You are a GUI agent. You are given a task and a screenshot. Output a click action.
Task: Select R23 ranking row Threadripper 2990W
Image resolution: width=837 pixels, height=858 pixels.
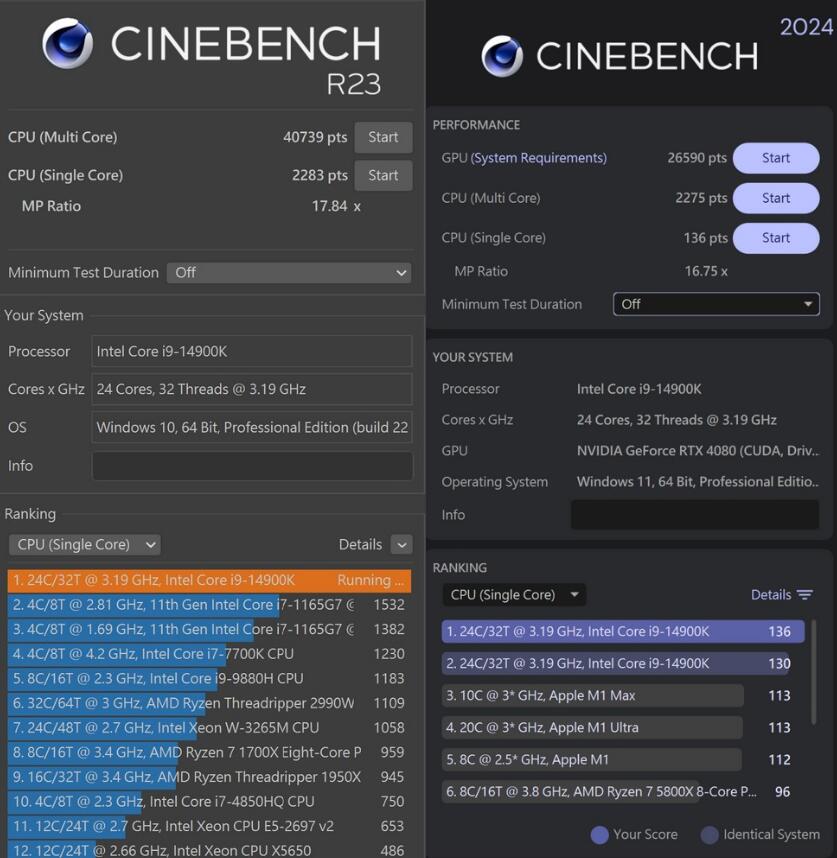point(210,704)
